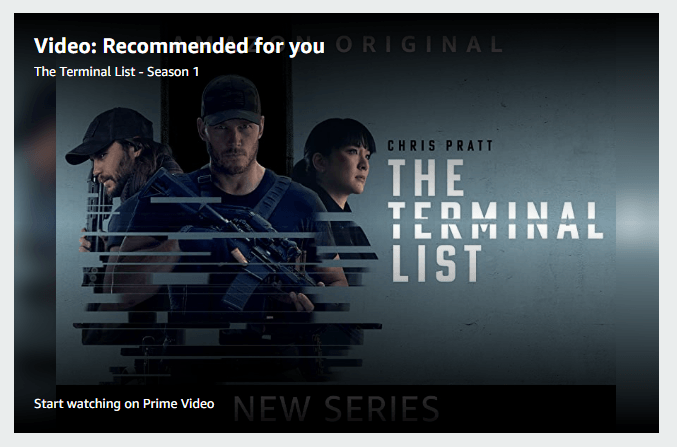Click the NEW SERIES banner text
Screen dimensions: 677x447
pos(336,408)
